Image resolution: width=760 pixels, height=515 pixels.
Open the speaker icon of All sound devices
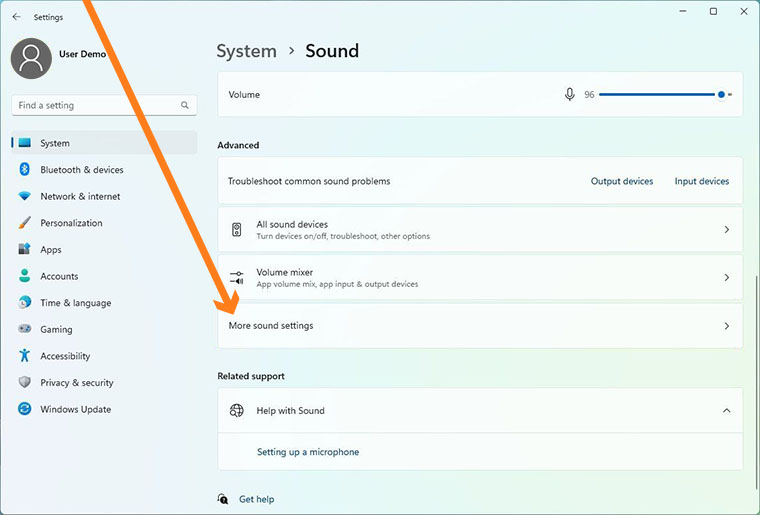237,230
